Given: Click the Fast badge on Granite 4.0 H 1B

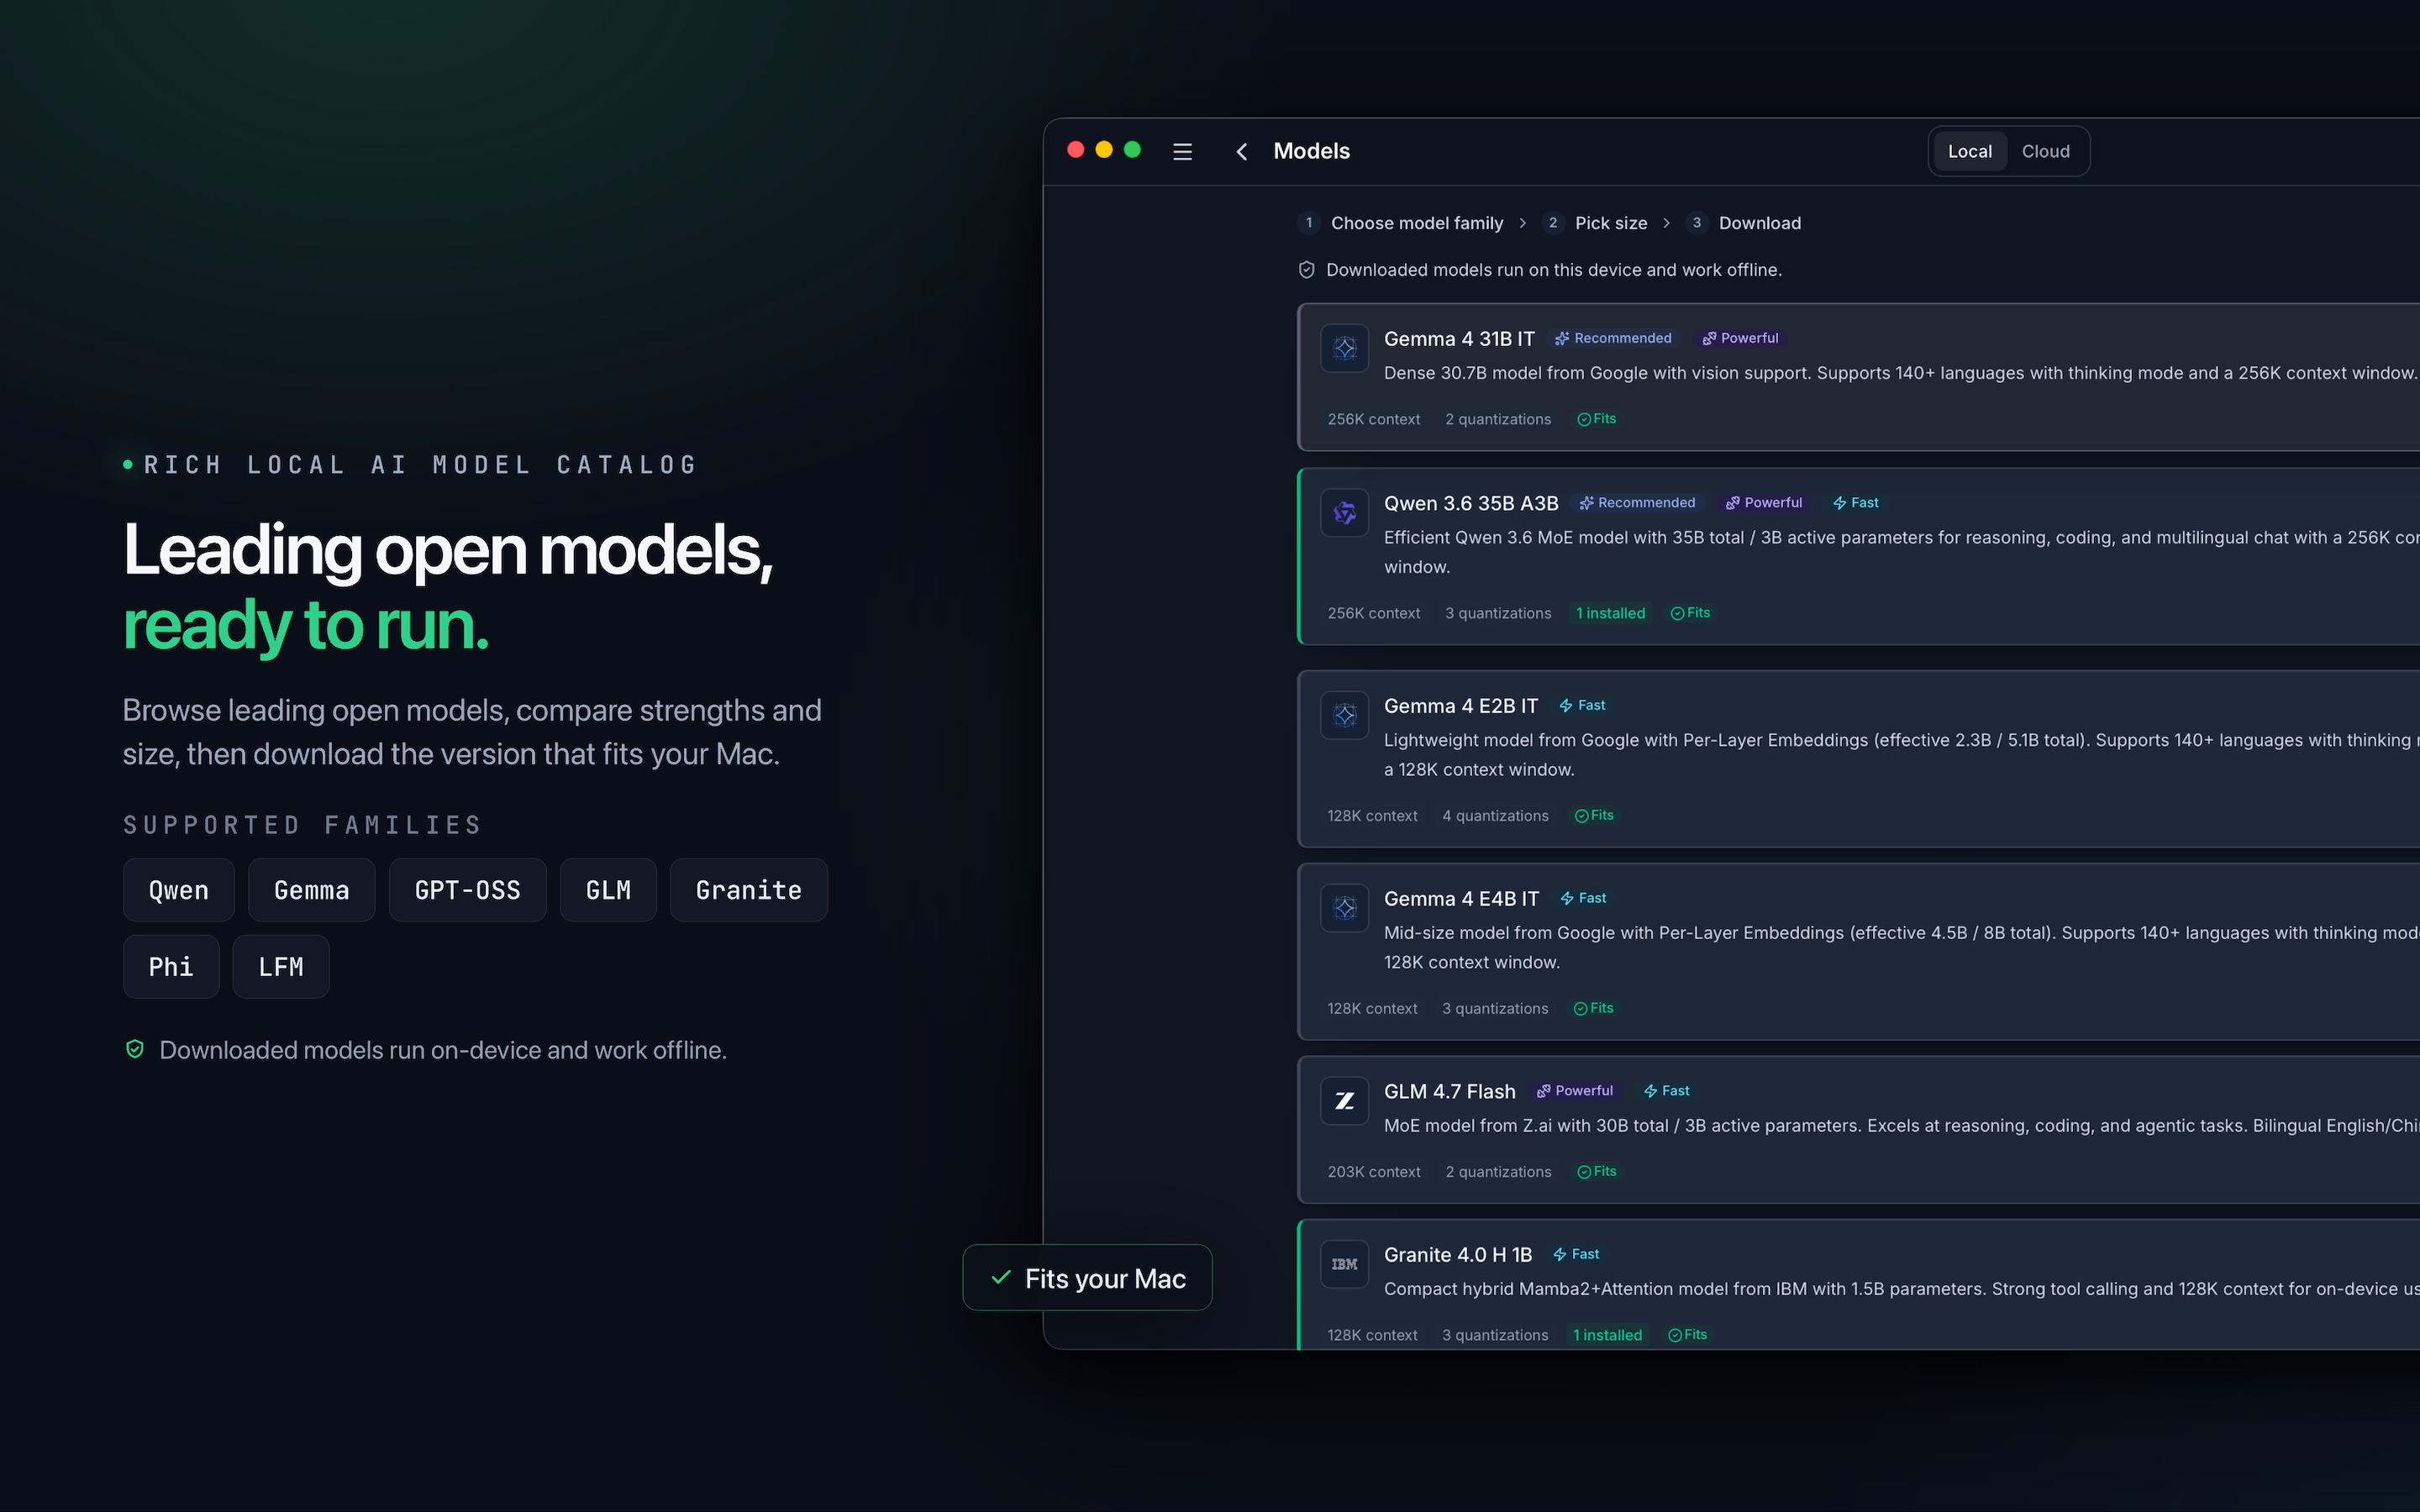Looking at the screenshot, I should point(1576,1254).
